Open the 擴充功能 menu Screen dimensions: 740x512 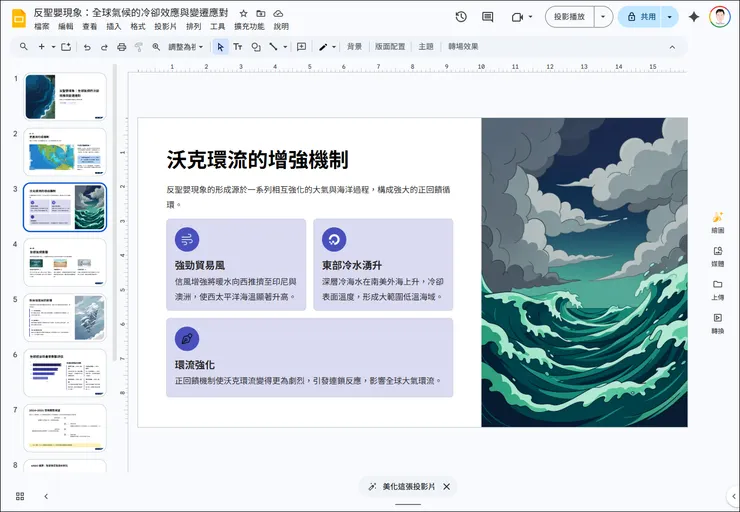(x=249, y=26)
